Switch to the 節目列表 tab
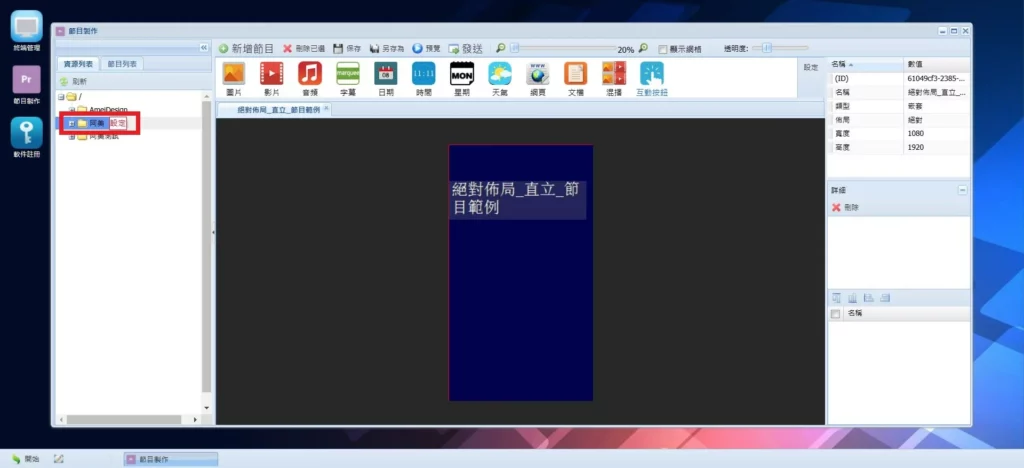Viewport: 1024px width, 468px height. 124,64
